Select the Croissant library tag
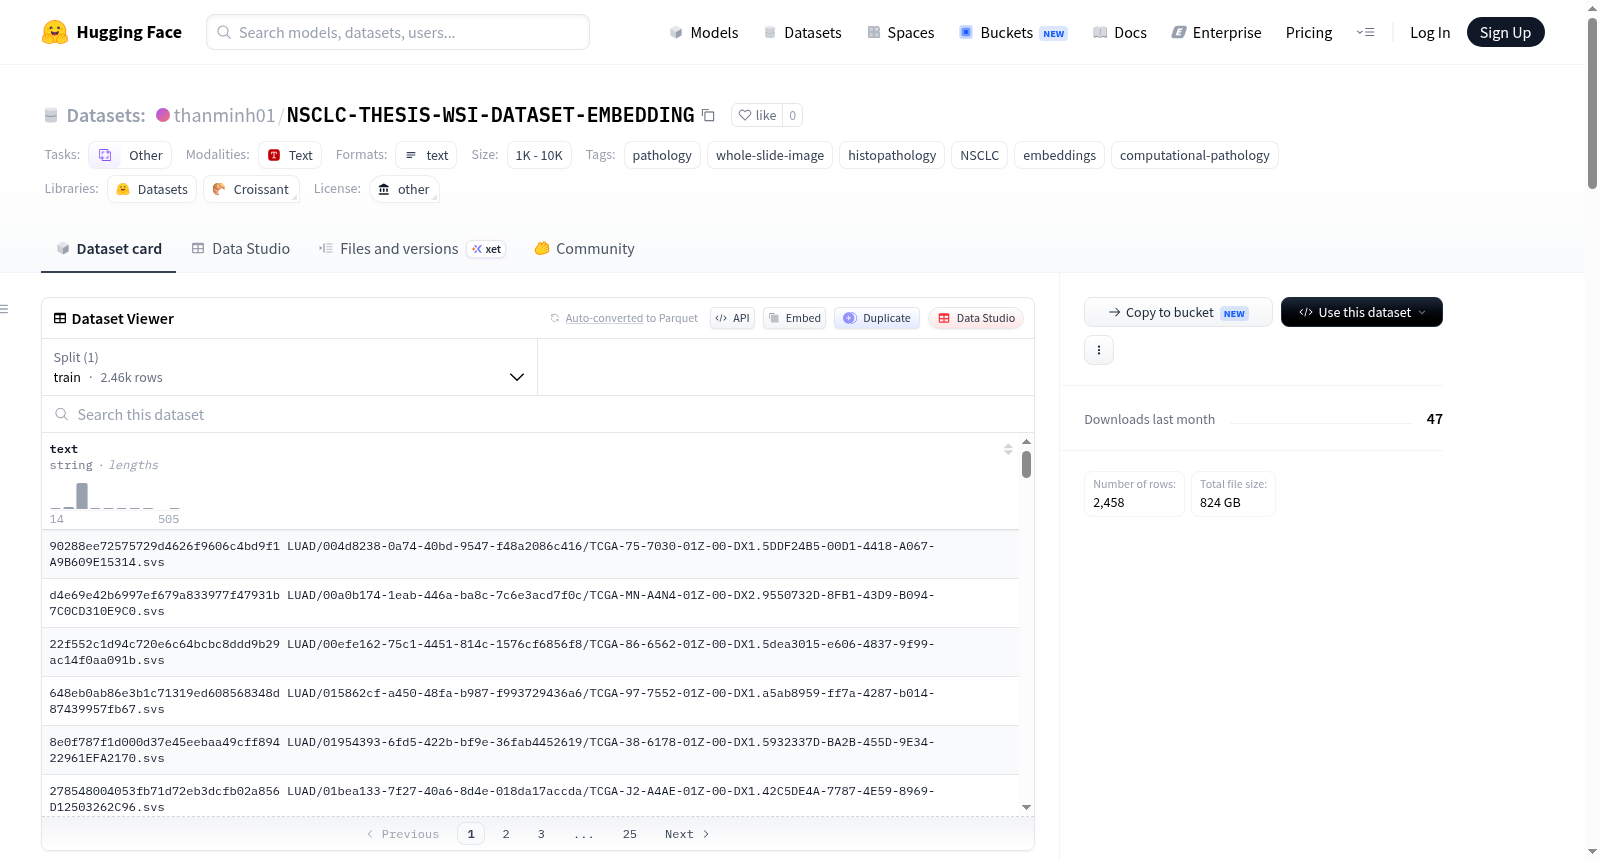The width and height of the screenshot is (1600, 861). (x=251, y=189)
